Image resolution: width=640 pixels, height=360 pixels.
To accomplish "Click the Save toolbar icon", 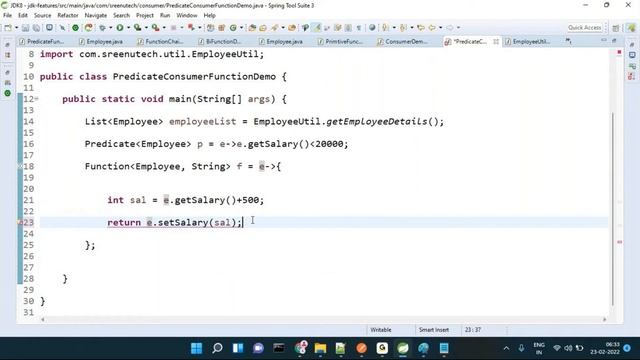I will 26,28.
